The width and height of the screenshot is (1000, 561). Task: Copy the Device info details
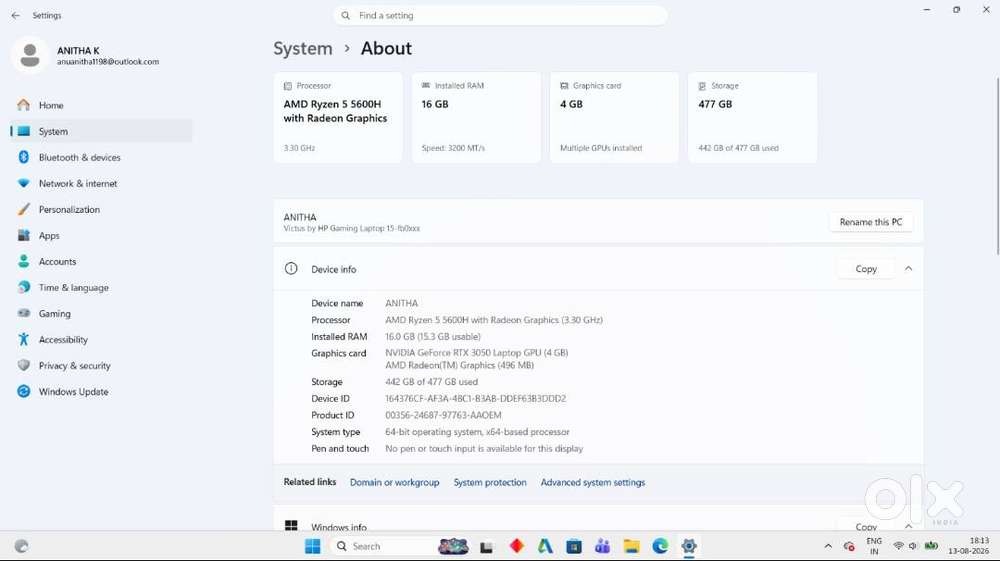coord(866,269)
